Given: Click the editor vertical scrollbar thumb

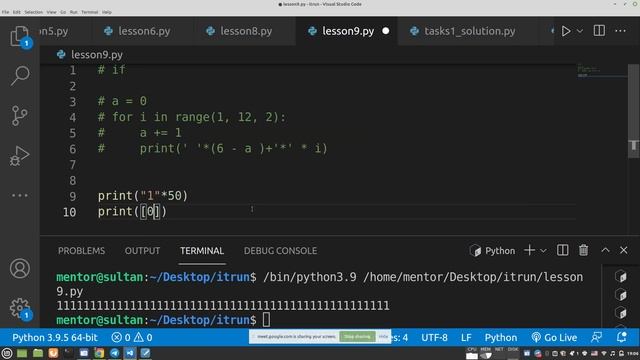Looking at the screenshot, I should [x=633, y=111].
